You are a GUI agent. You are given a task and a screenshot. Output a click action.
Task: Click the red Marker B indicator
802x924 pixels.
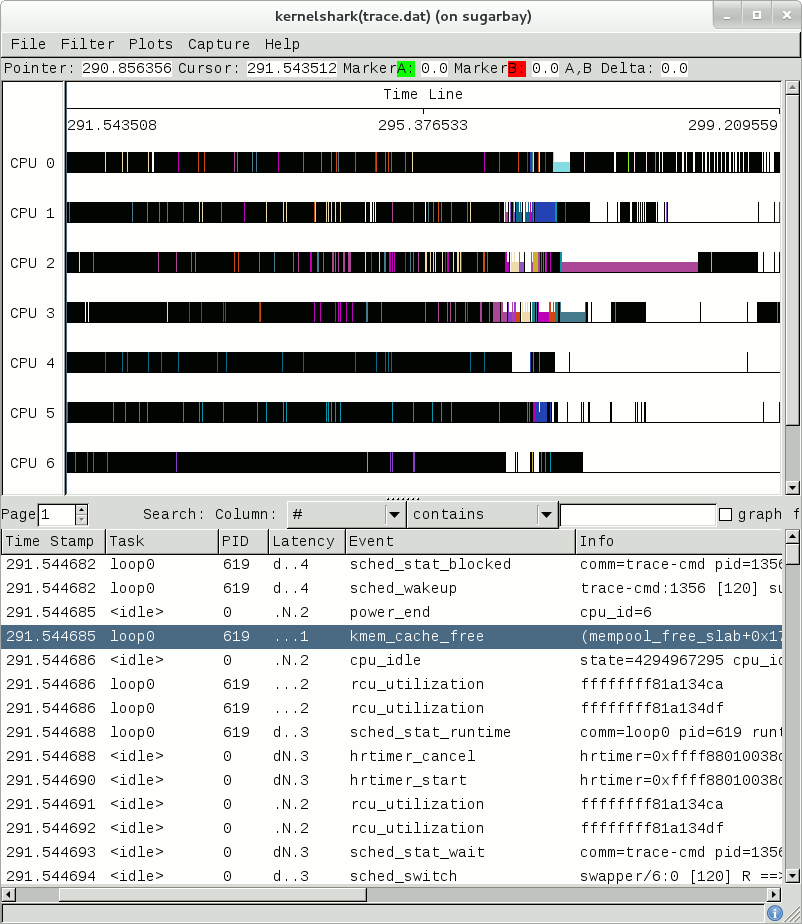[x=516, y=69]
